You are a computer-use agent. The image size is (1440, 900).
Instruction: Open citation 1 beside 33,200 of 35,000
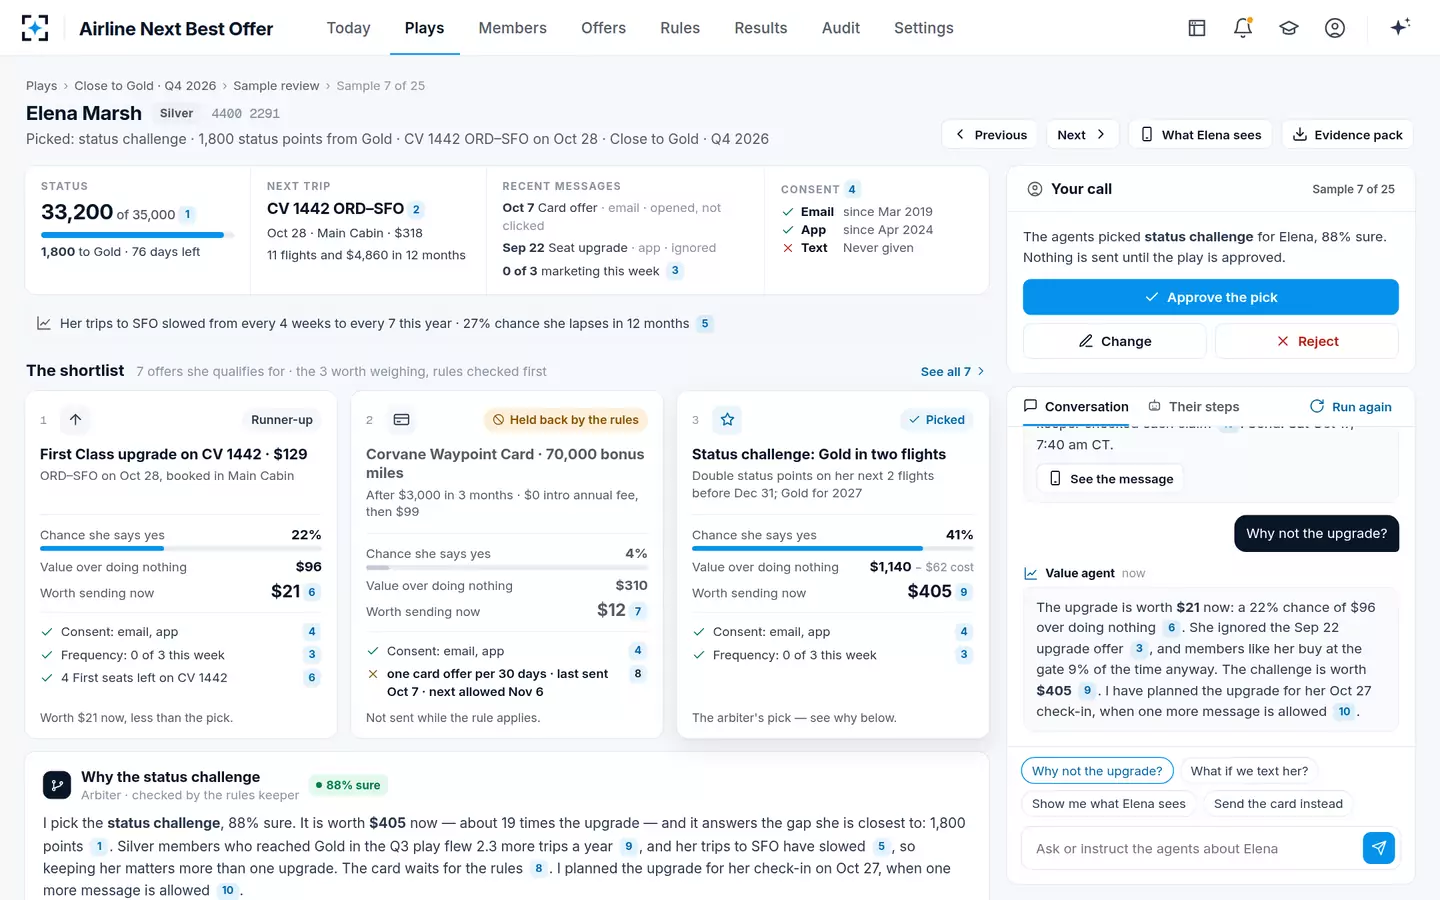[187, 214]
